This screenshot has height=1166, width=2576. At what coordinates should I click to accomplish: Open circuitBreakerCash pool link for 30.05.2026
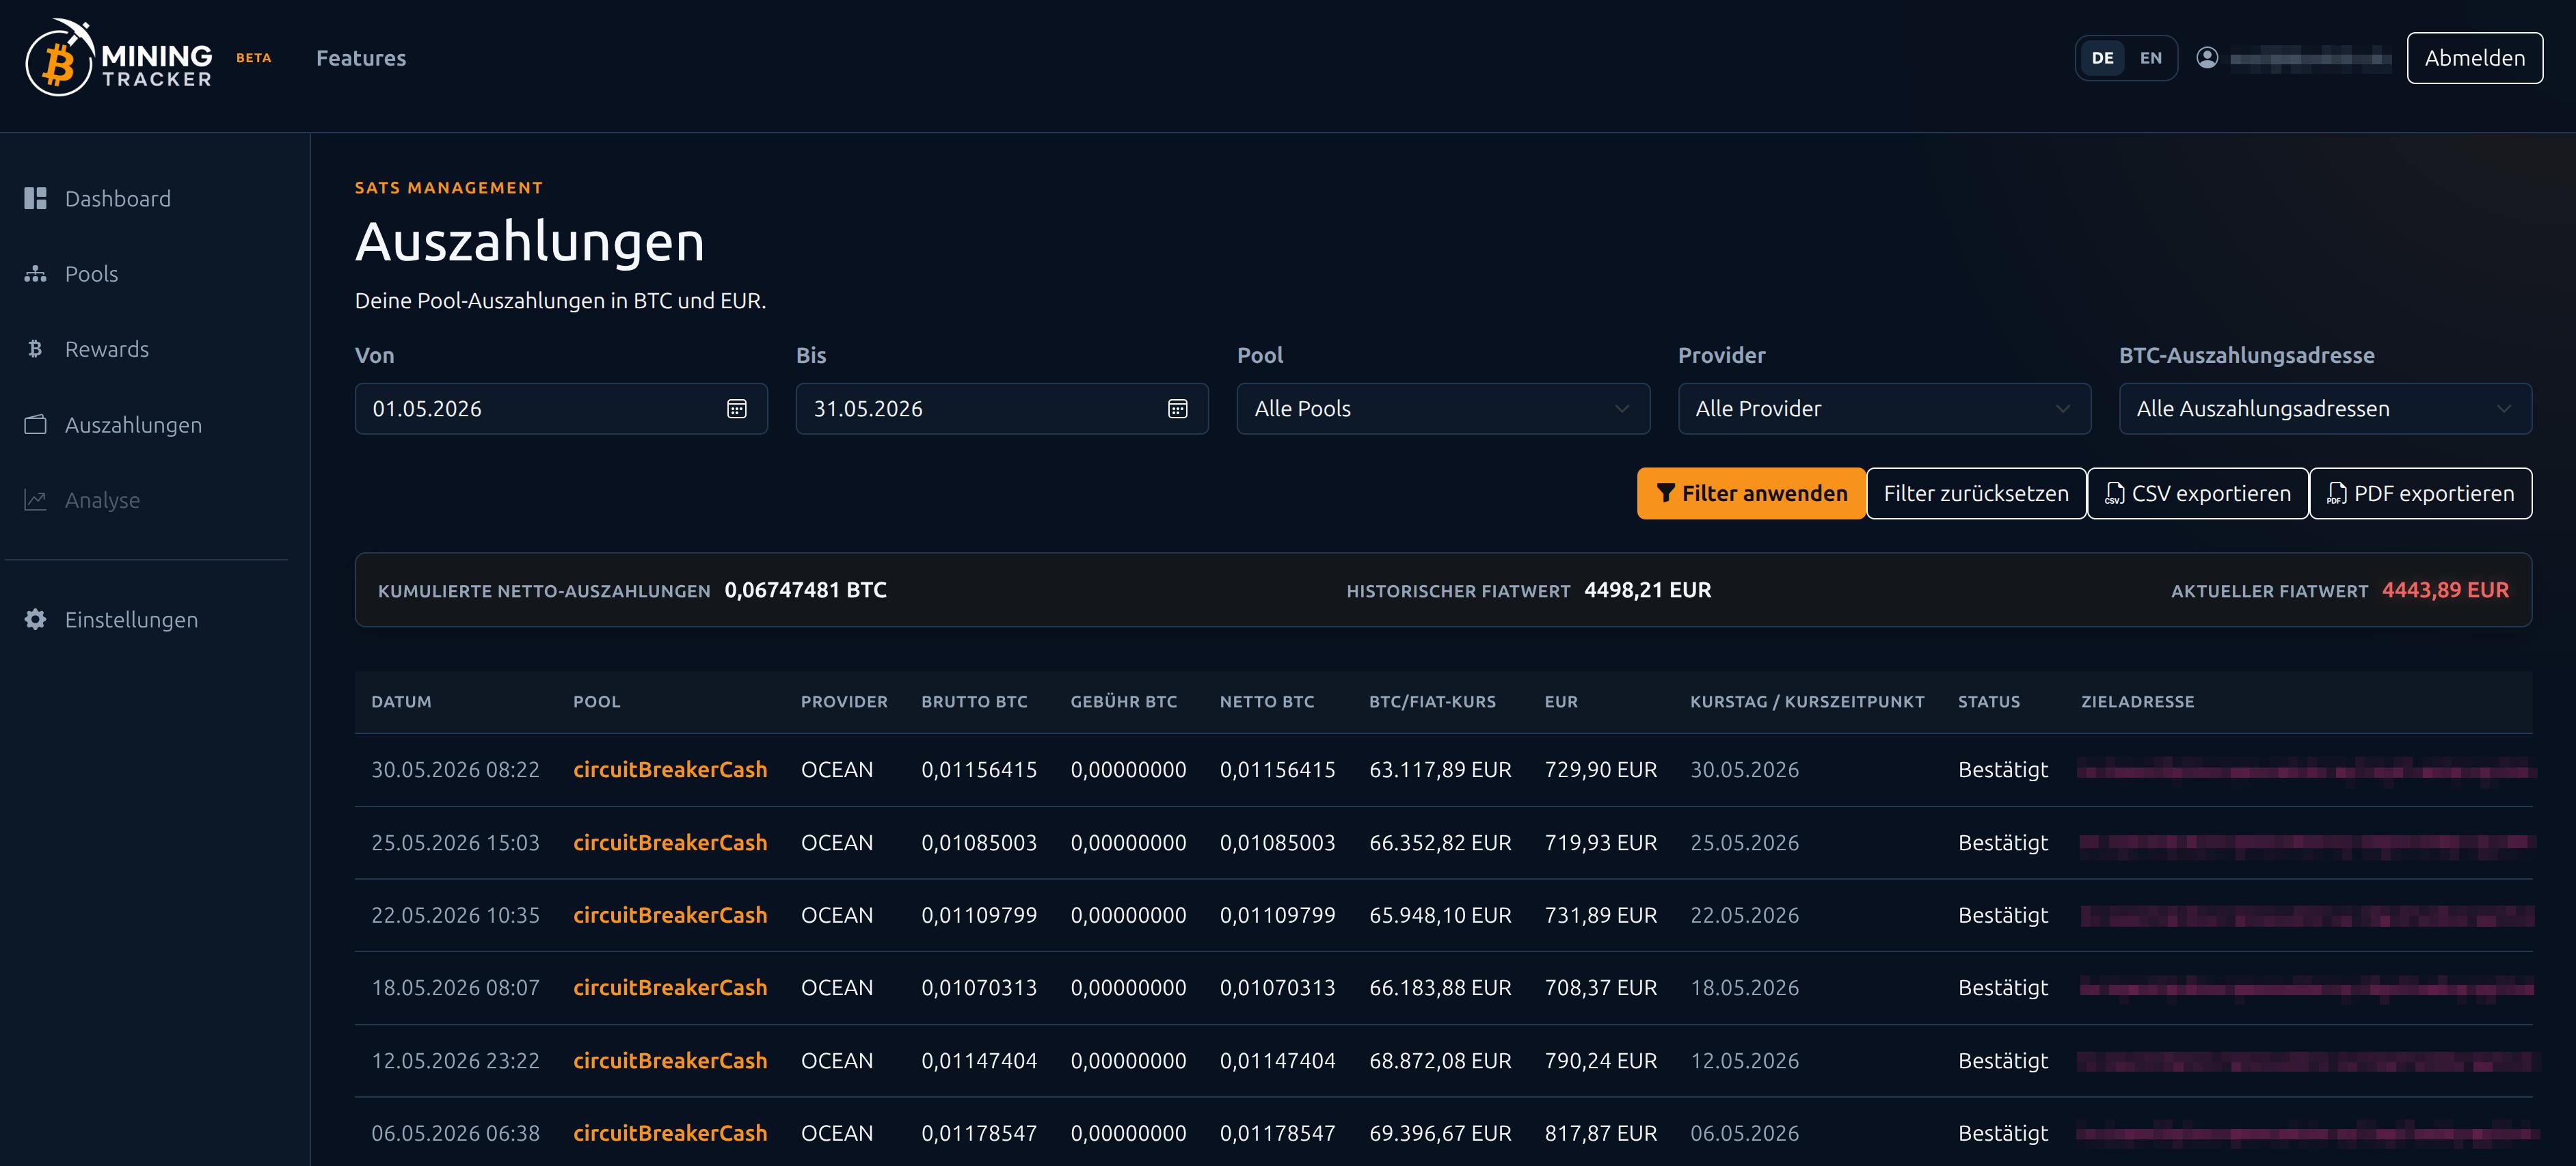pyautogui.click(x=670, y=769)
